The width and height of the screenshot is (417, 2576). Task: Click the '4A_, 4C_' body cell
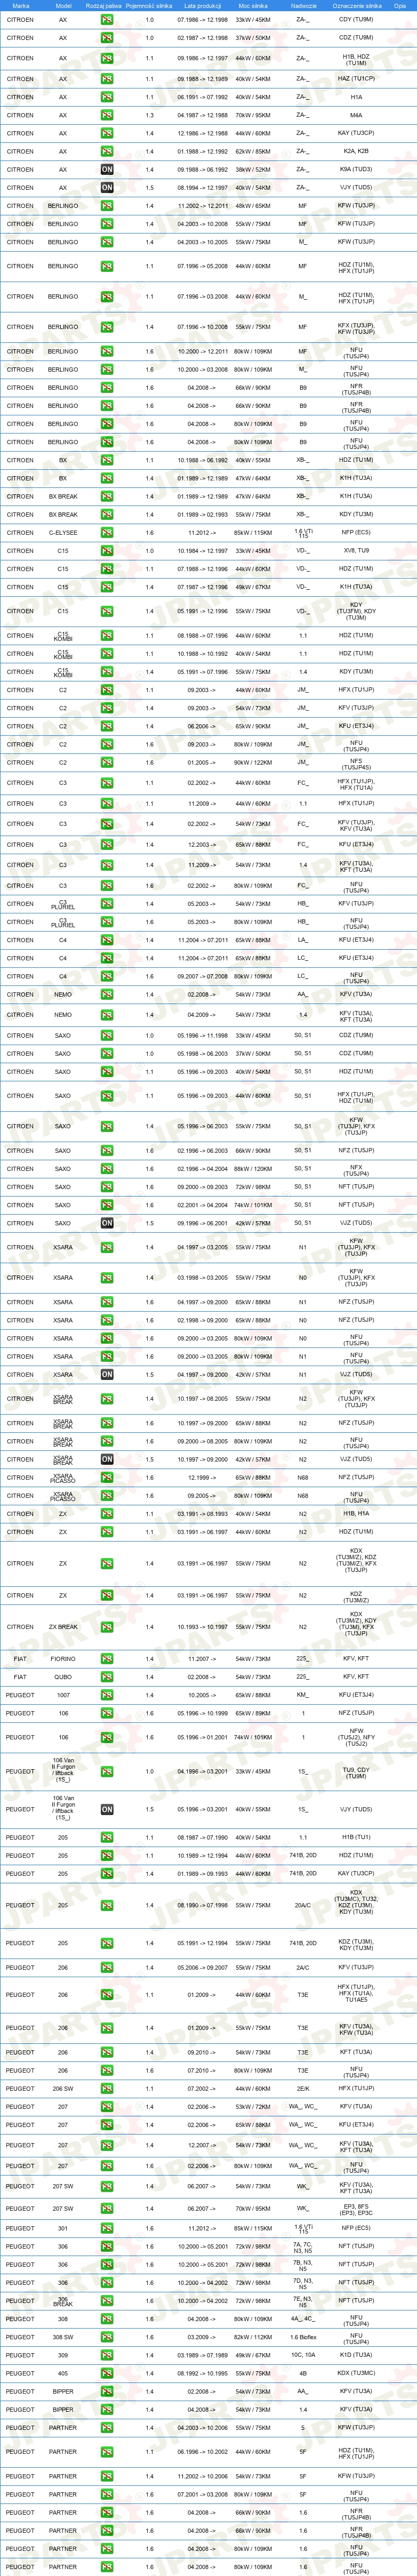click(x=303, y=2319)
